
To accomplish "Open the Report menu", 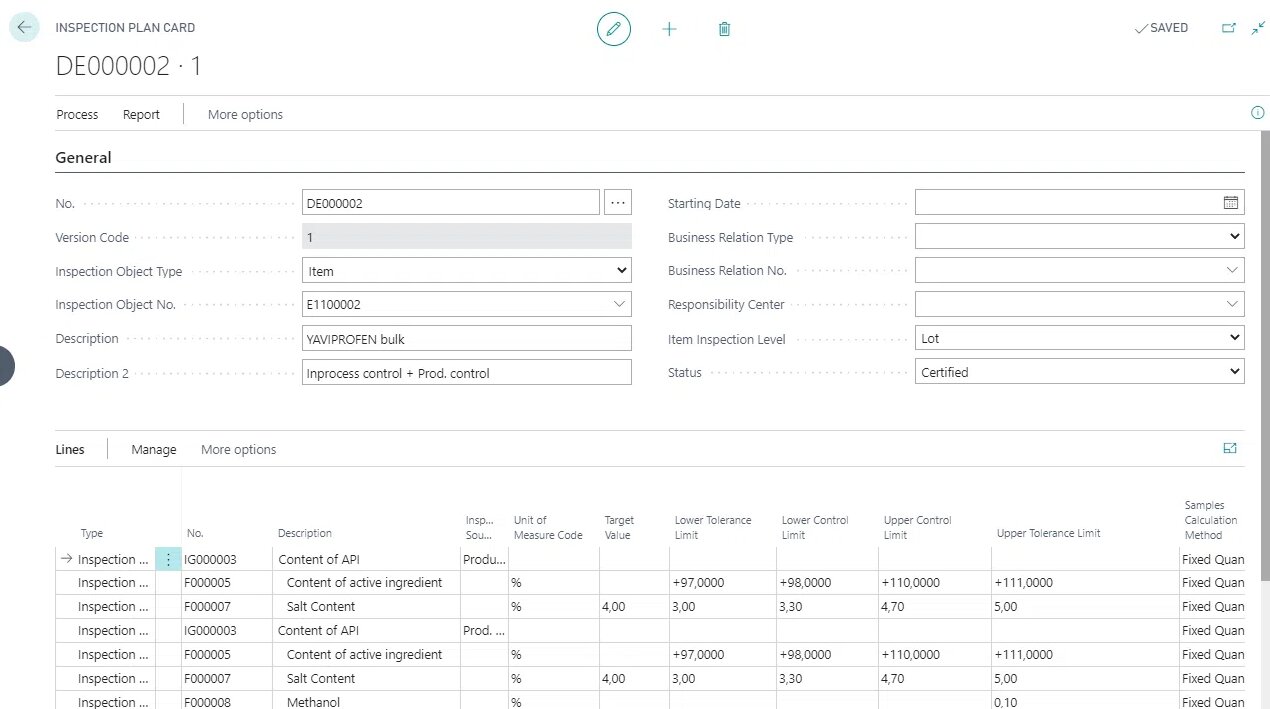I will tap(141, 115).
